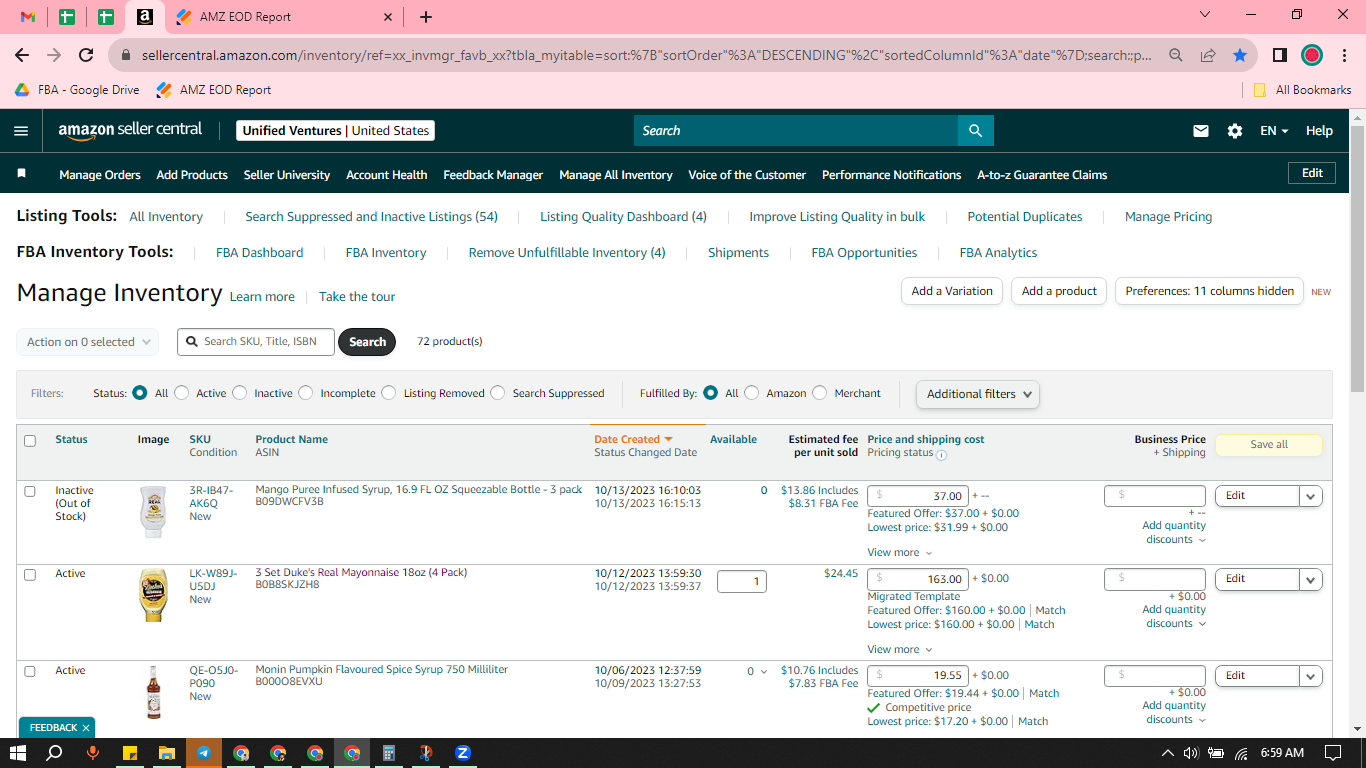The width and height of the screenshot is (1366, 768).
Task: Open the Seller Central hamburger menu
Action: click(21, 131)
